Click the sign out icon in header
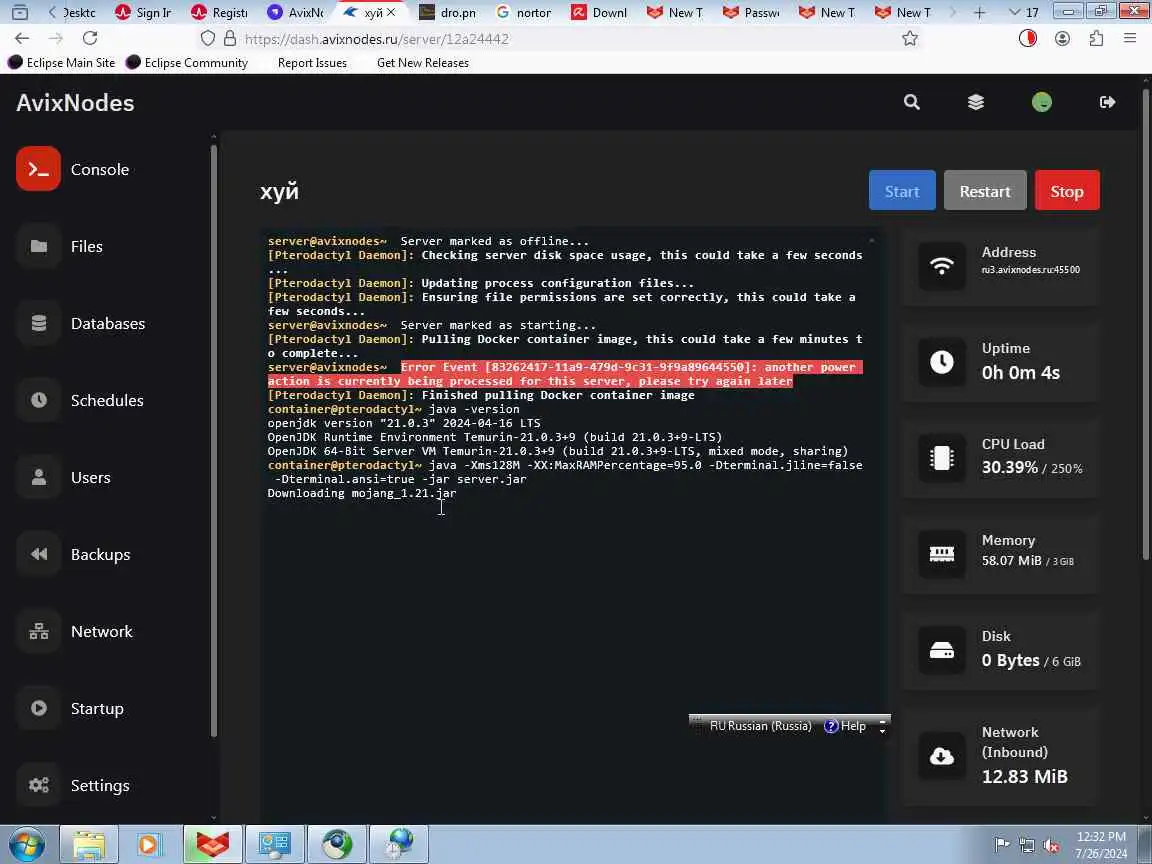1152x864 pixels. pos(1107,102)
